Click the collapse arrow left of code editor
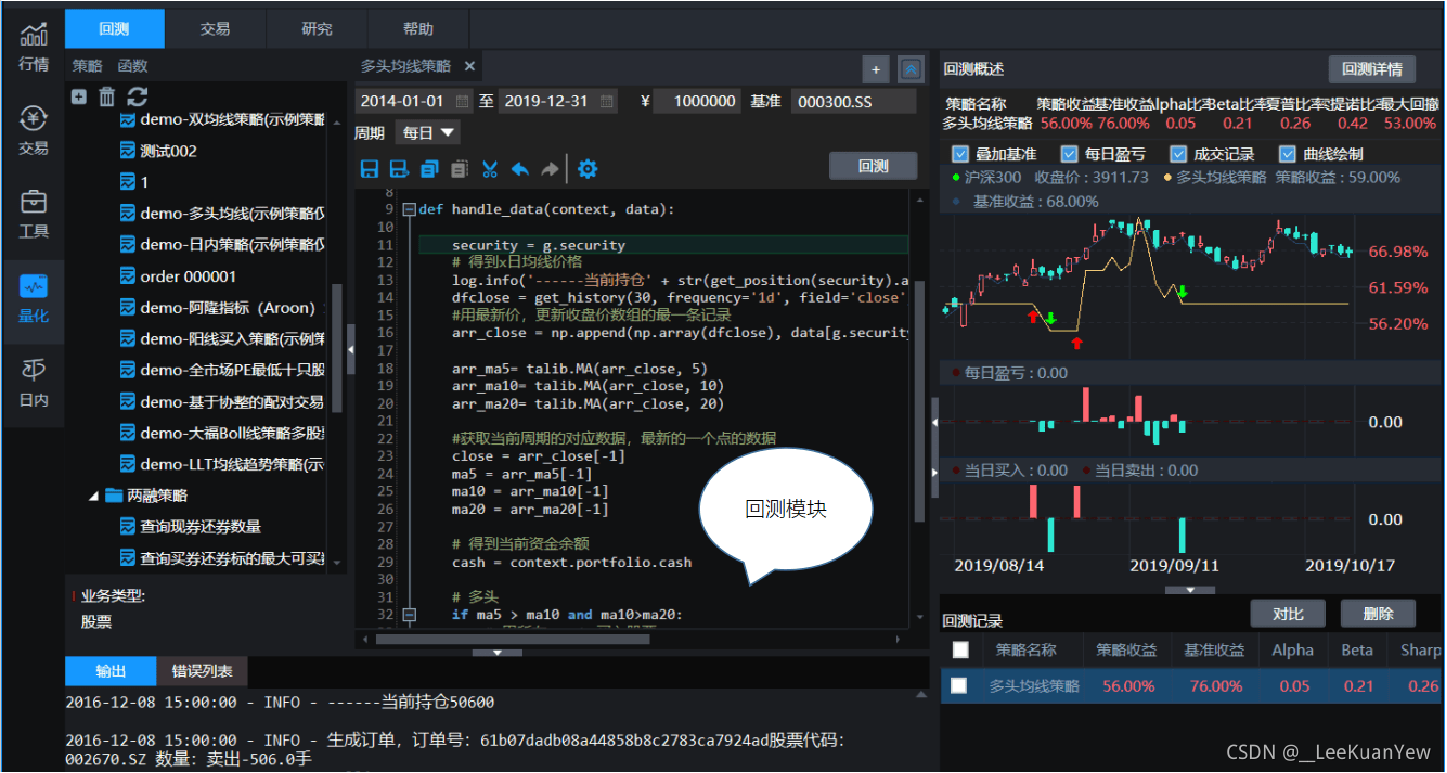 (x=351, y=349)
